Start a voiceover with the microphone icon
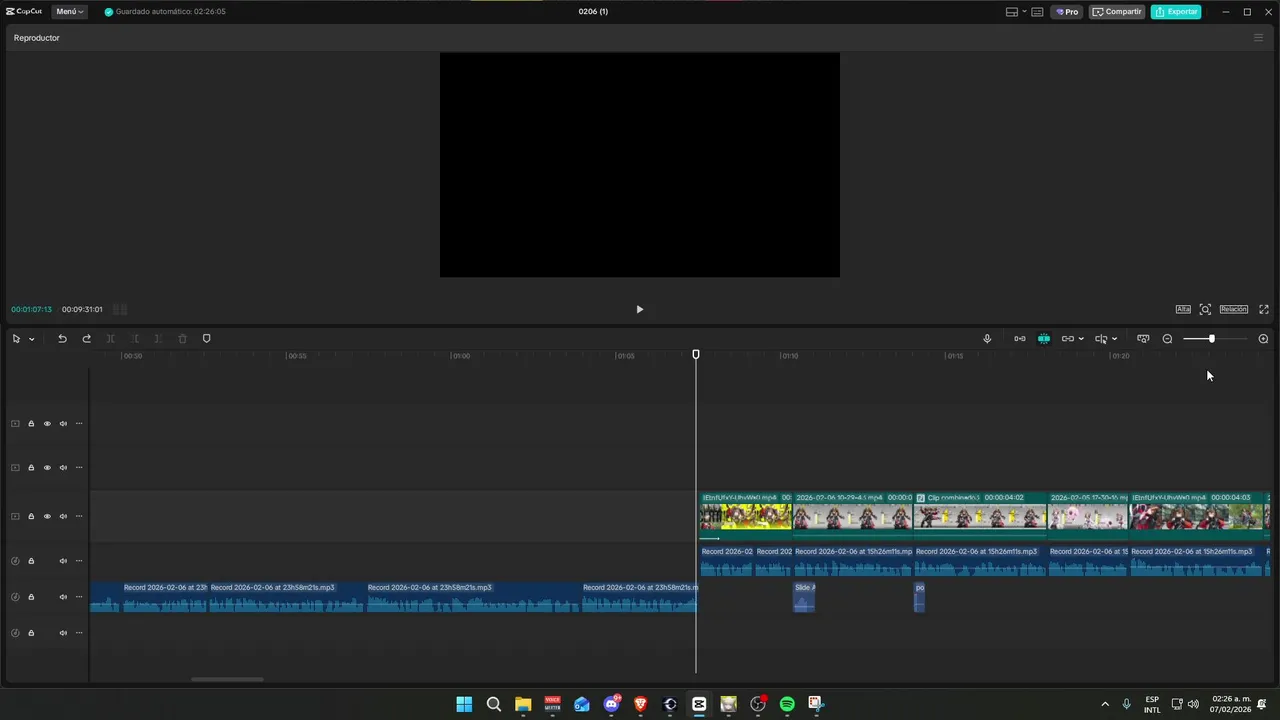This screenshot has height=720, width=1280. click(x=987, y=339)
